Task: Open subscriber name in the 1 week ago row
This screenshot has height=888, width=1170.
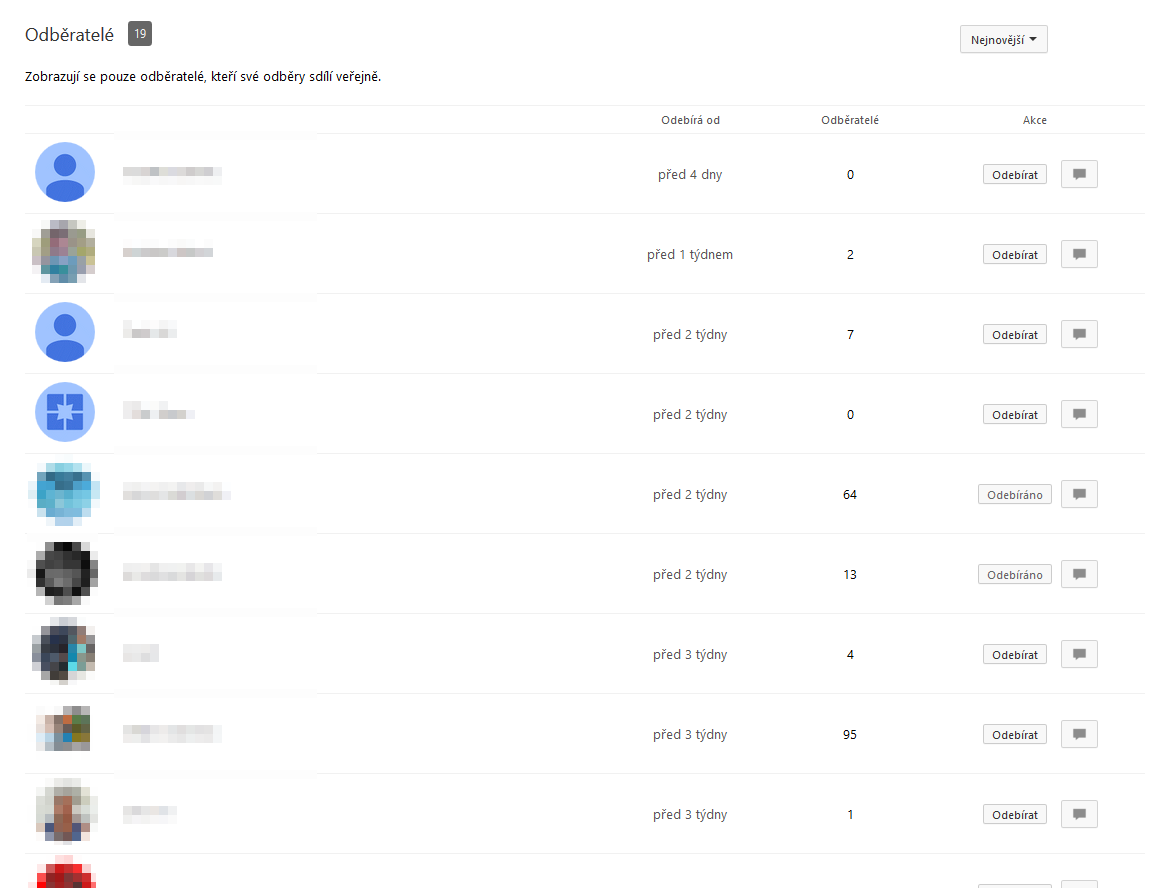Action: click(168, 252)
